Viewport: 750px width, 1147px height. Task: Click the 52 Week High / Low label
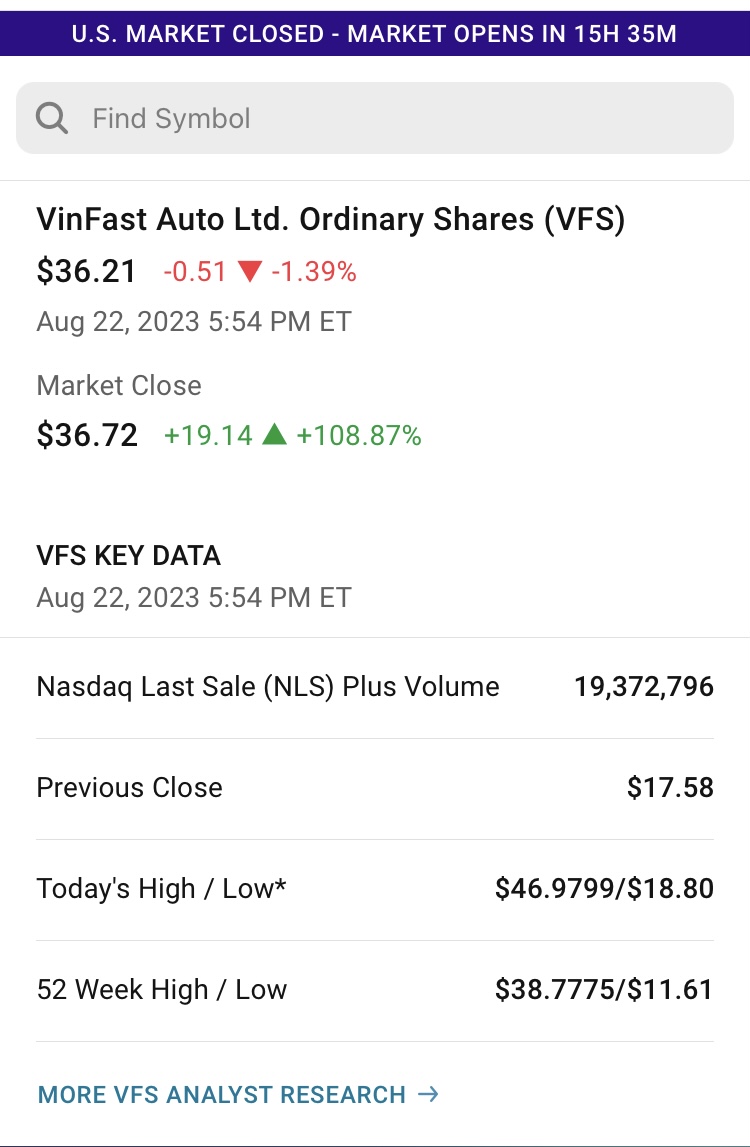click(161, 990)
